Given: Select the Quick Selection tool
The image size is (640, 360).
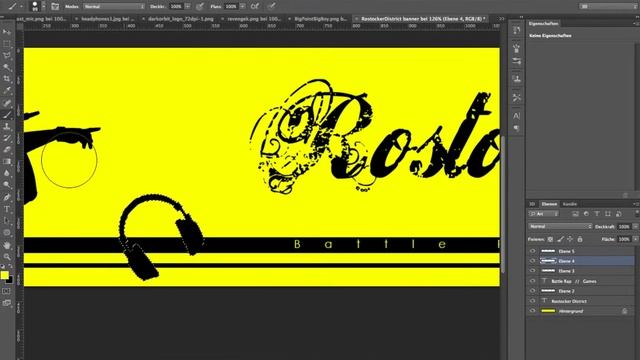Looking at the screenshot, I should [7, 67].
